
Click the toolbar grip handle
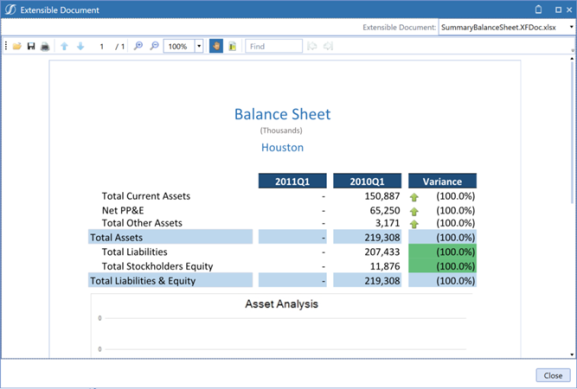click(x=6, y=46)
